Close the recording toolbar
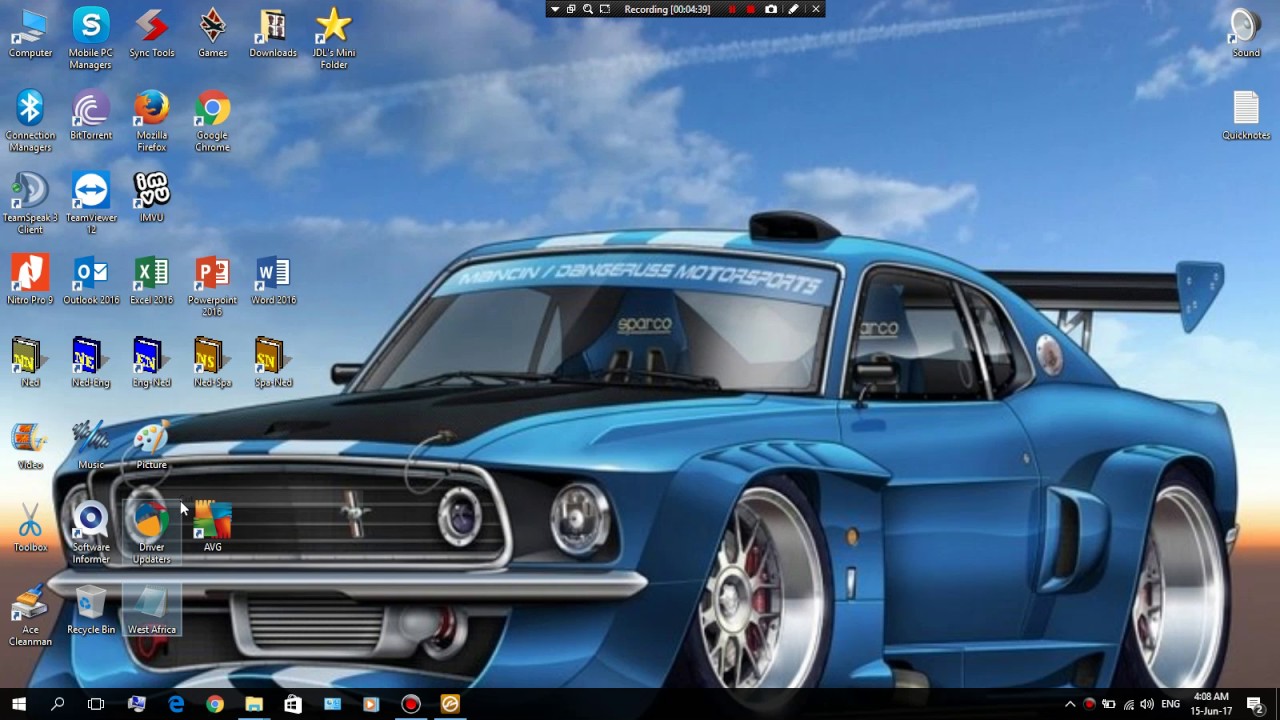Screen dimensions: 1280x720 [816, 9]
